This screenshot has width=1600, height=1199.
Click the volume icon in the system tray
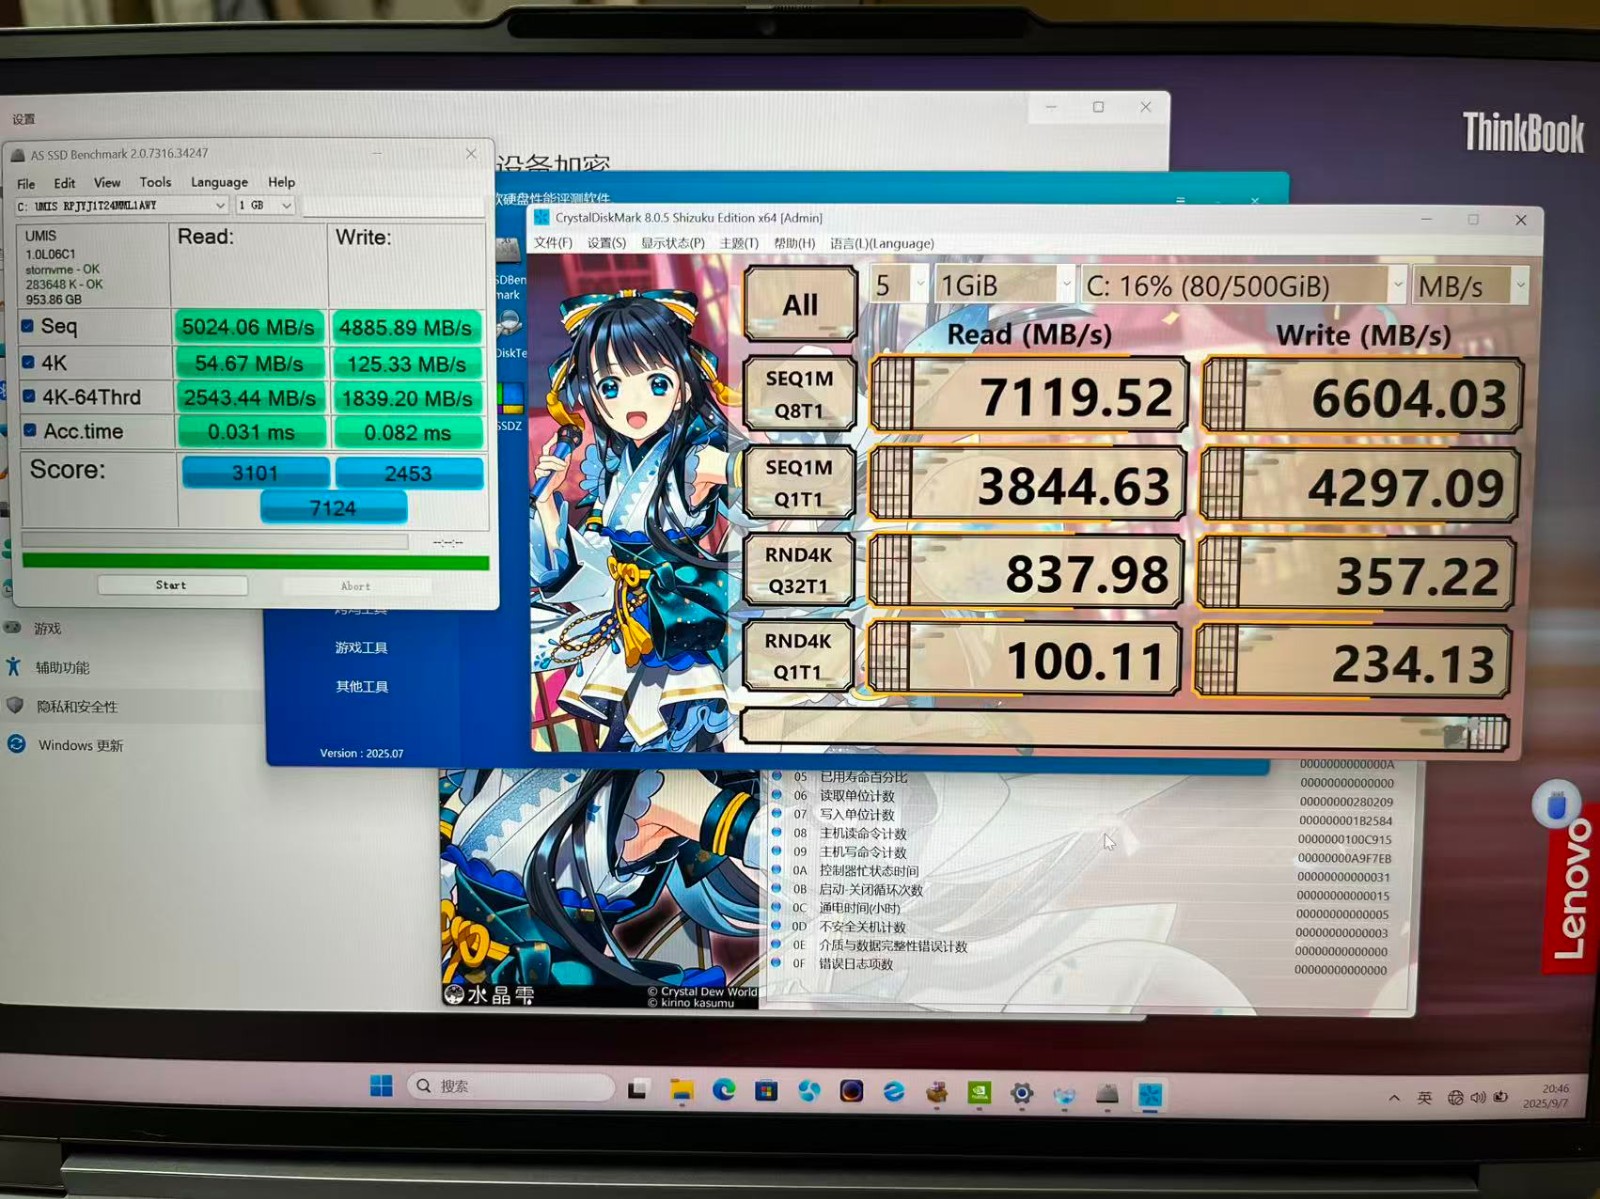[1478, 1098]
